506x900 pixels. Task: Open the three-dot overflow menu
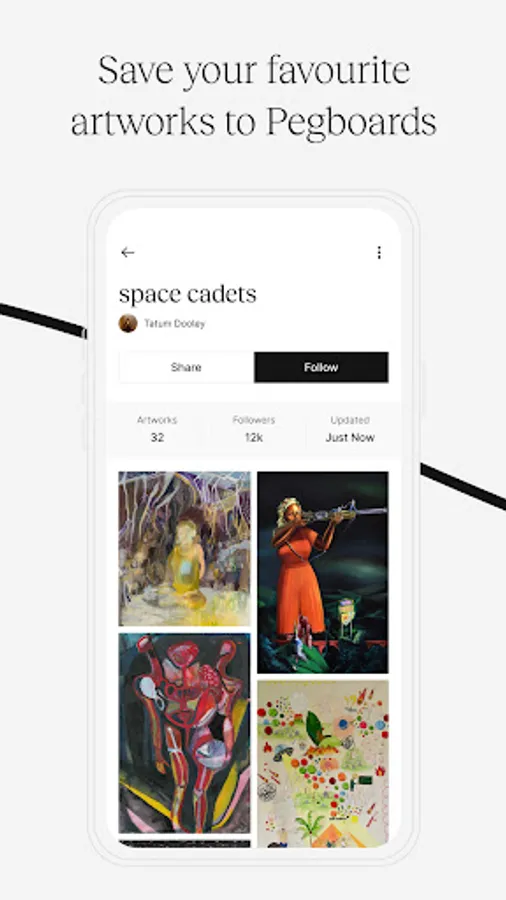[x=379, y=253]
